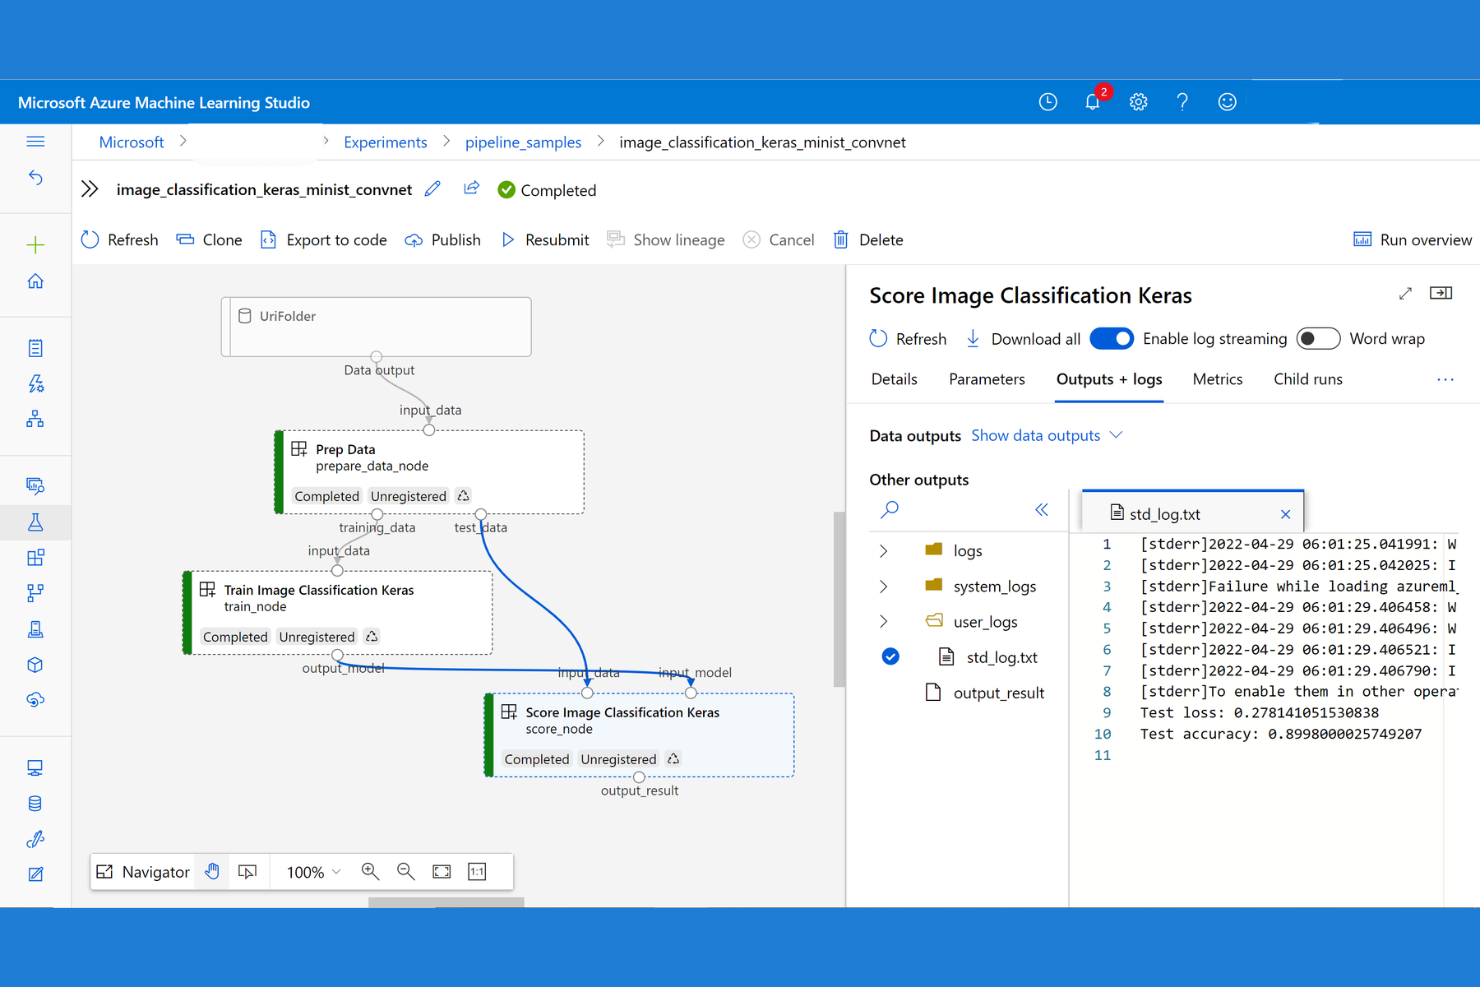Expand the logs folder
The width and height of the screenshot is (1480, 987).
(883, 551)
